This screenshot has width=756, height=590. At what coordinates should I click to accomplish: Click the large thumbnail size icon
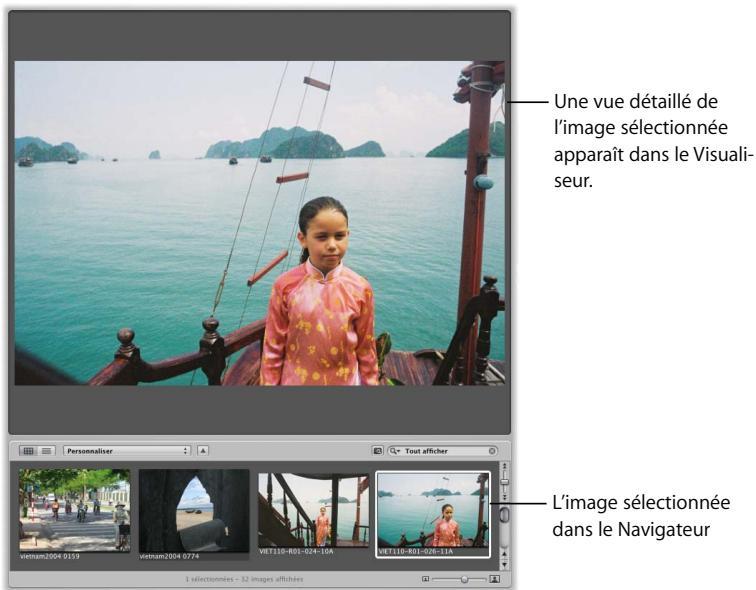(x=495, y=579)
